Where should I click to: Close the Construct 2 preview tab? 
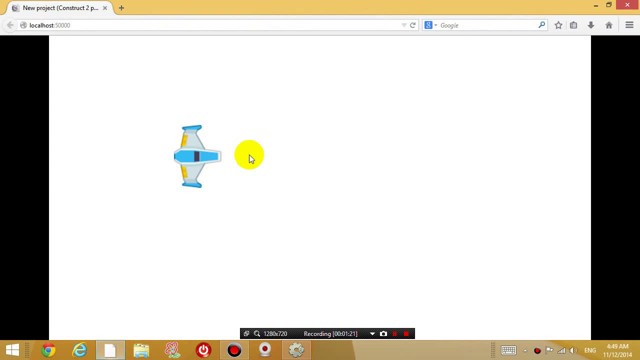105,8
